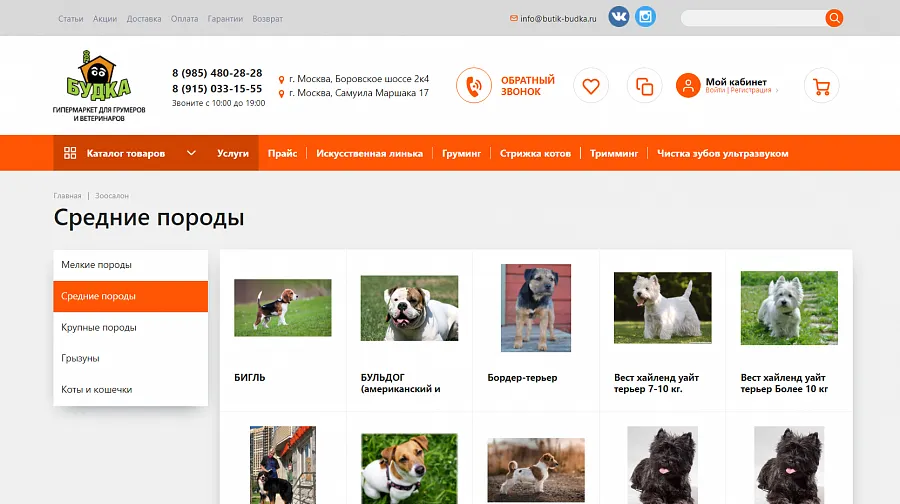The height and width of the screenshot is (504, 900).
Task: Click address Москва, Самуила Маршака 17
Action: coord(359,93)
